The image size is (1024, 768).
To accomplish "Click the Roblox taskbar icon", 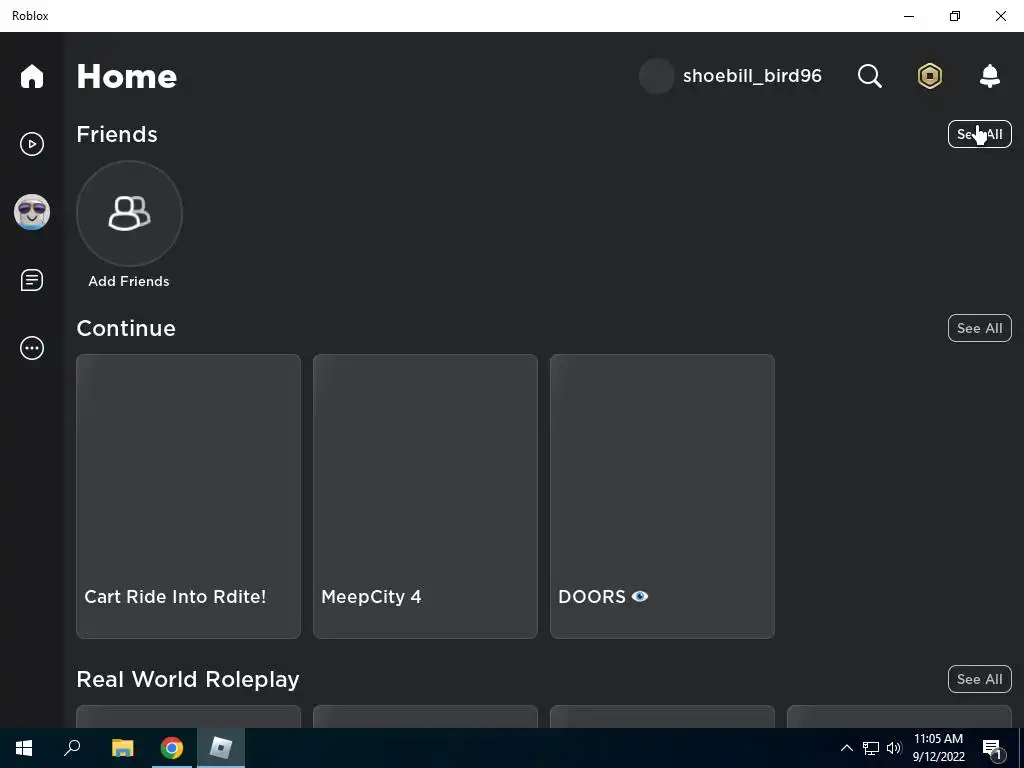I will coord(221,748).
